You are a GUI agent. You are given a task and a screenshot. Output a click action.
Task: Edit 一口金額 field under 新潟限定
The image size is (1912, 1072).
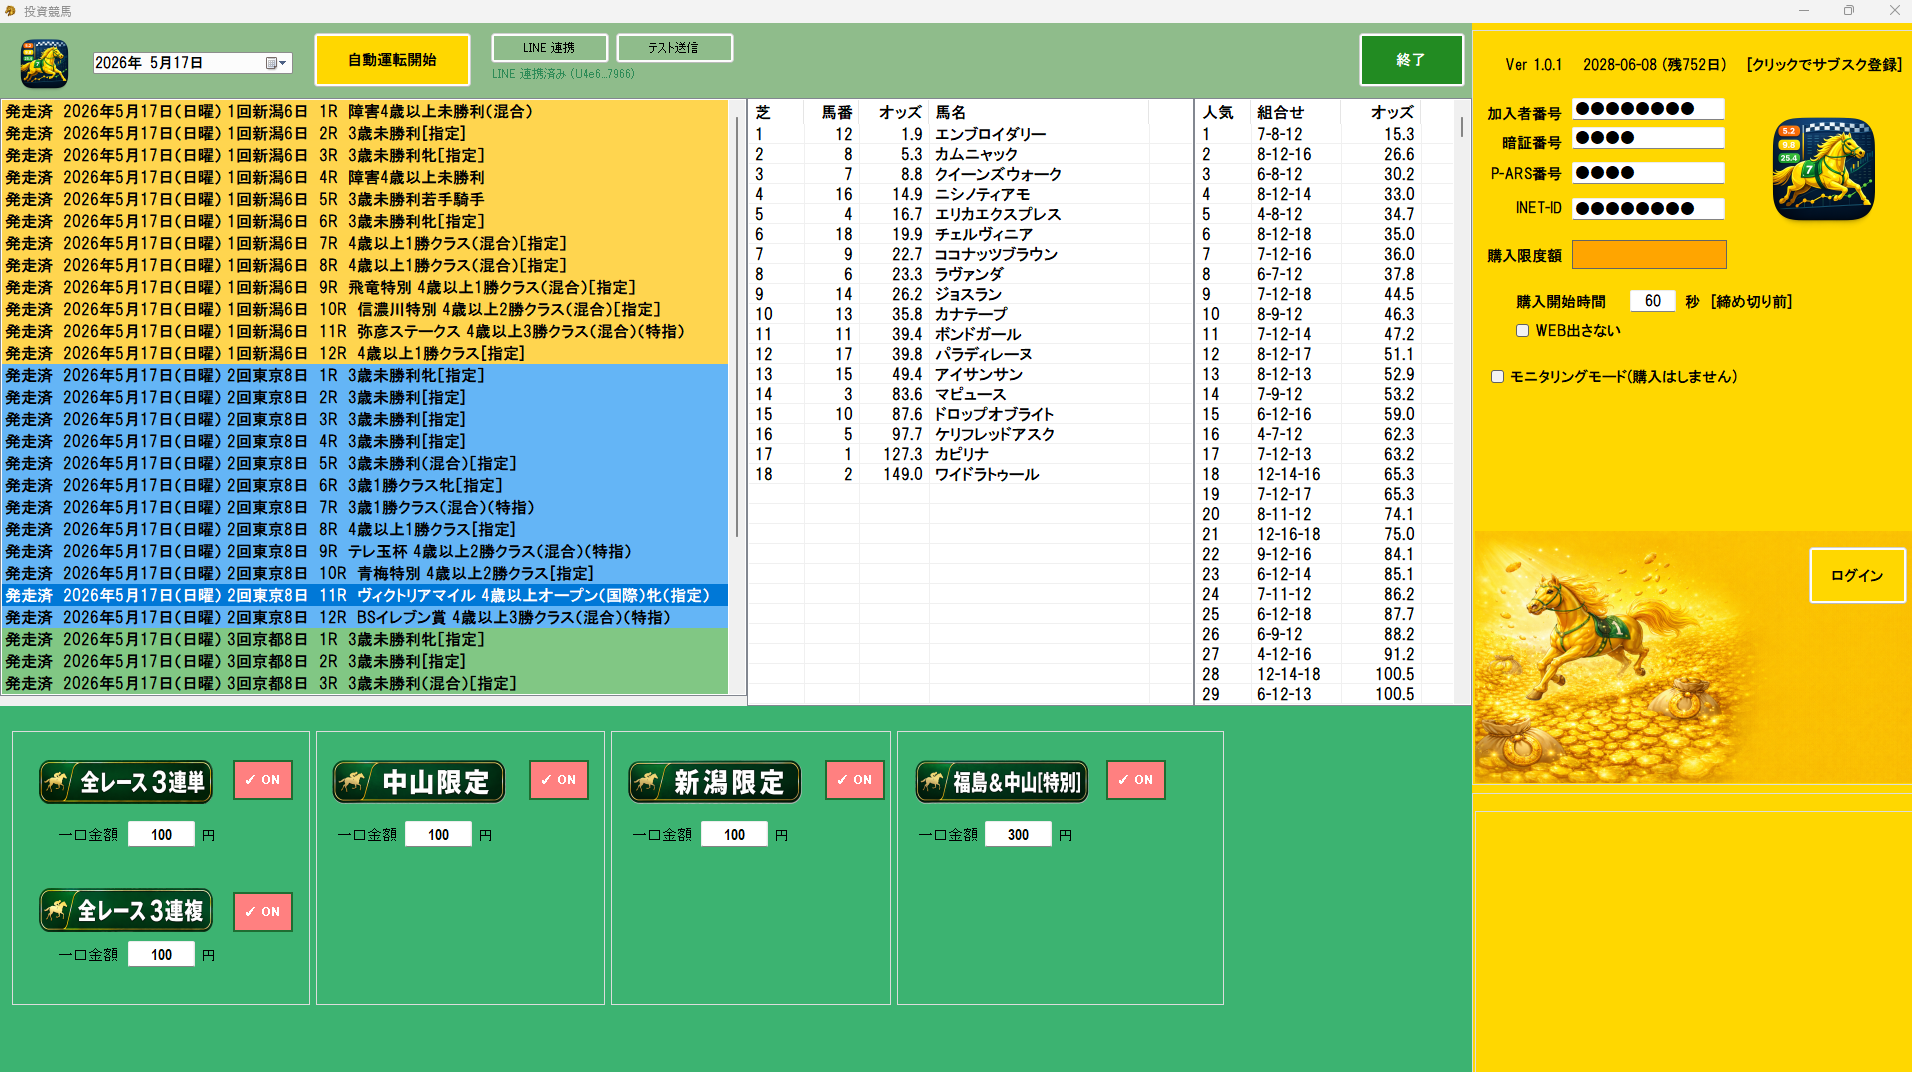734,835
